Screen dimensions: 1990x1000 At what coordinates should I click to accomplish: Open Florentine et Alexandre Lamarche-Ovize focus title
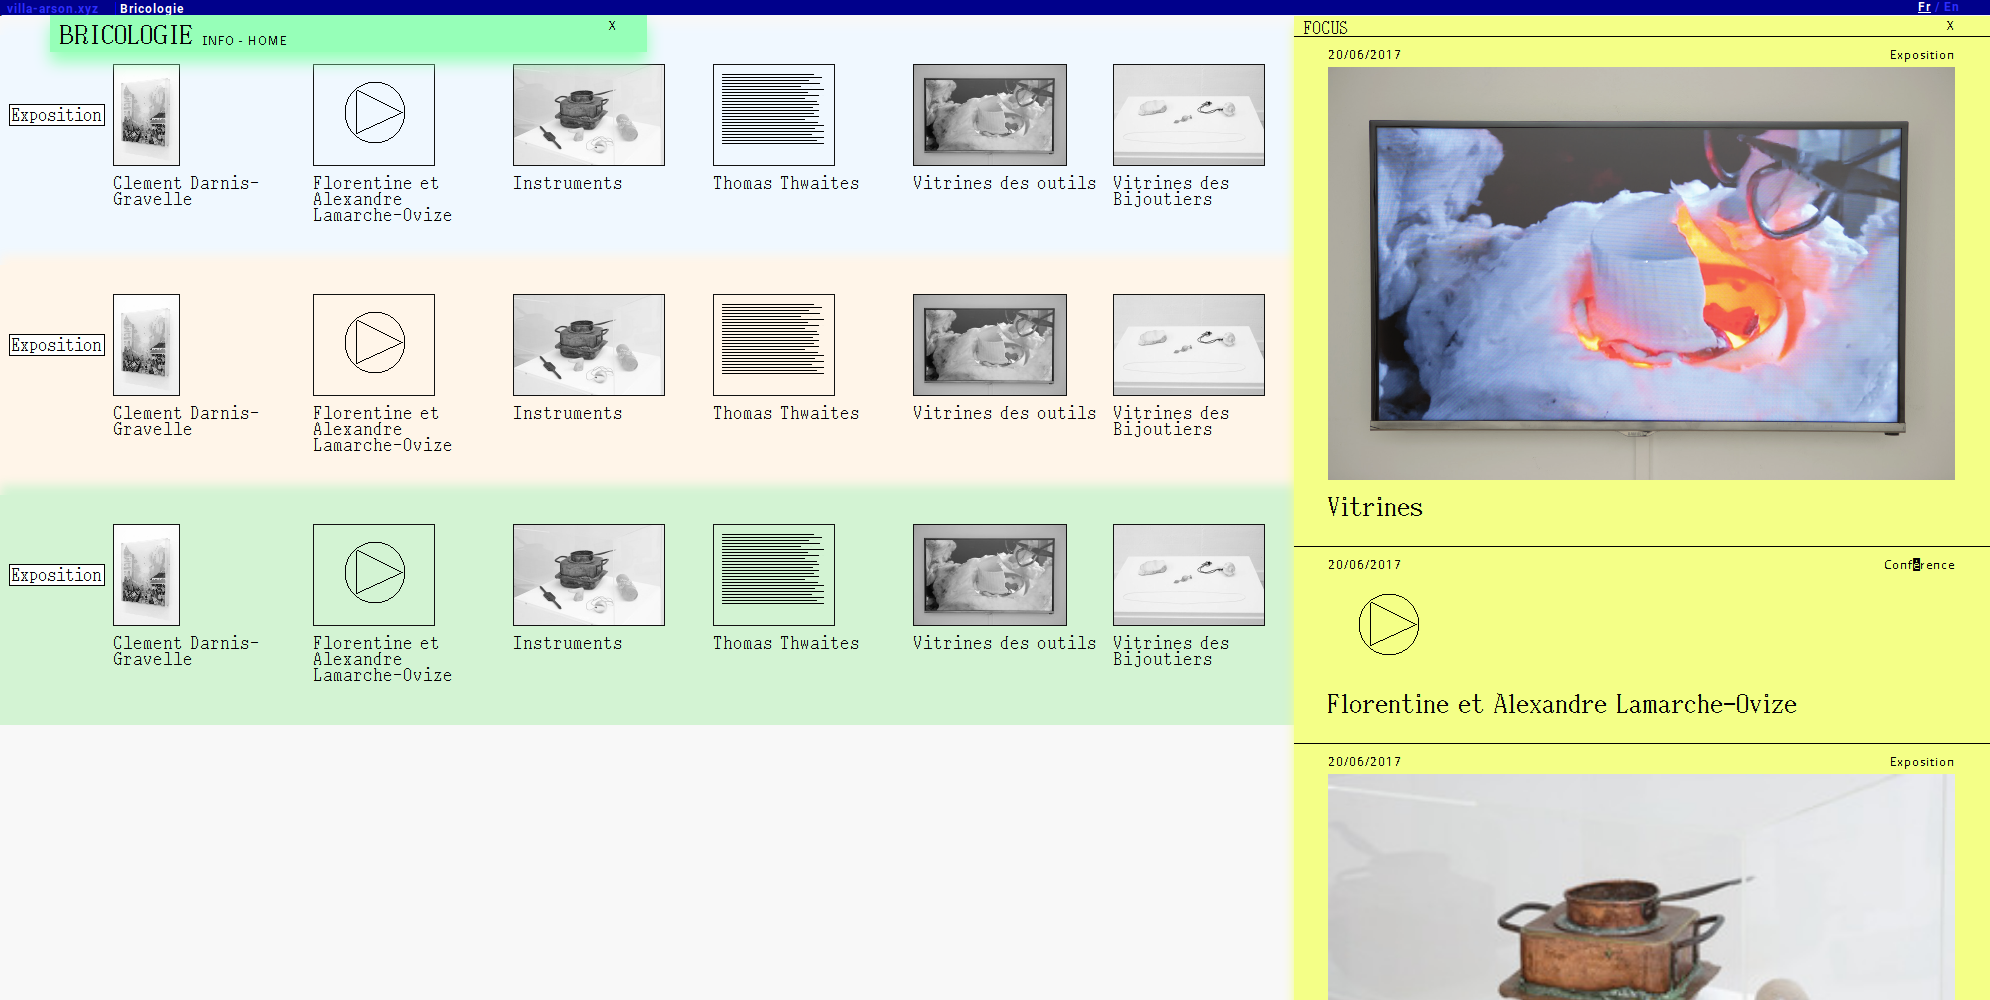tap(1561, 705)
